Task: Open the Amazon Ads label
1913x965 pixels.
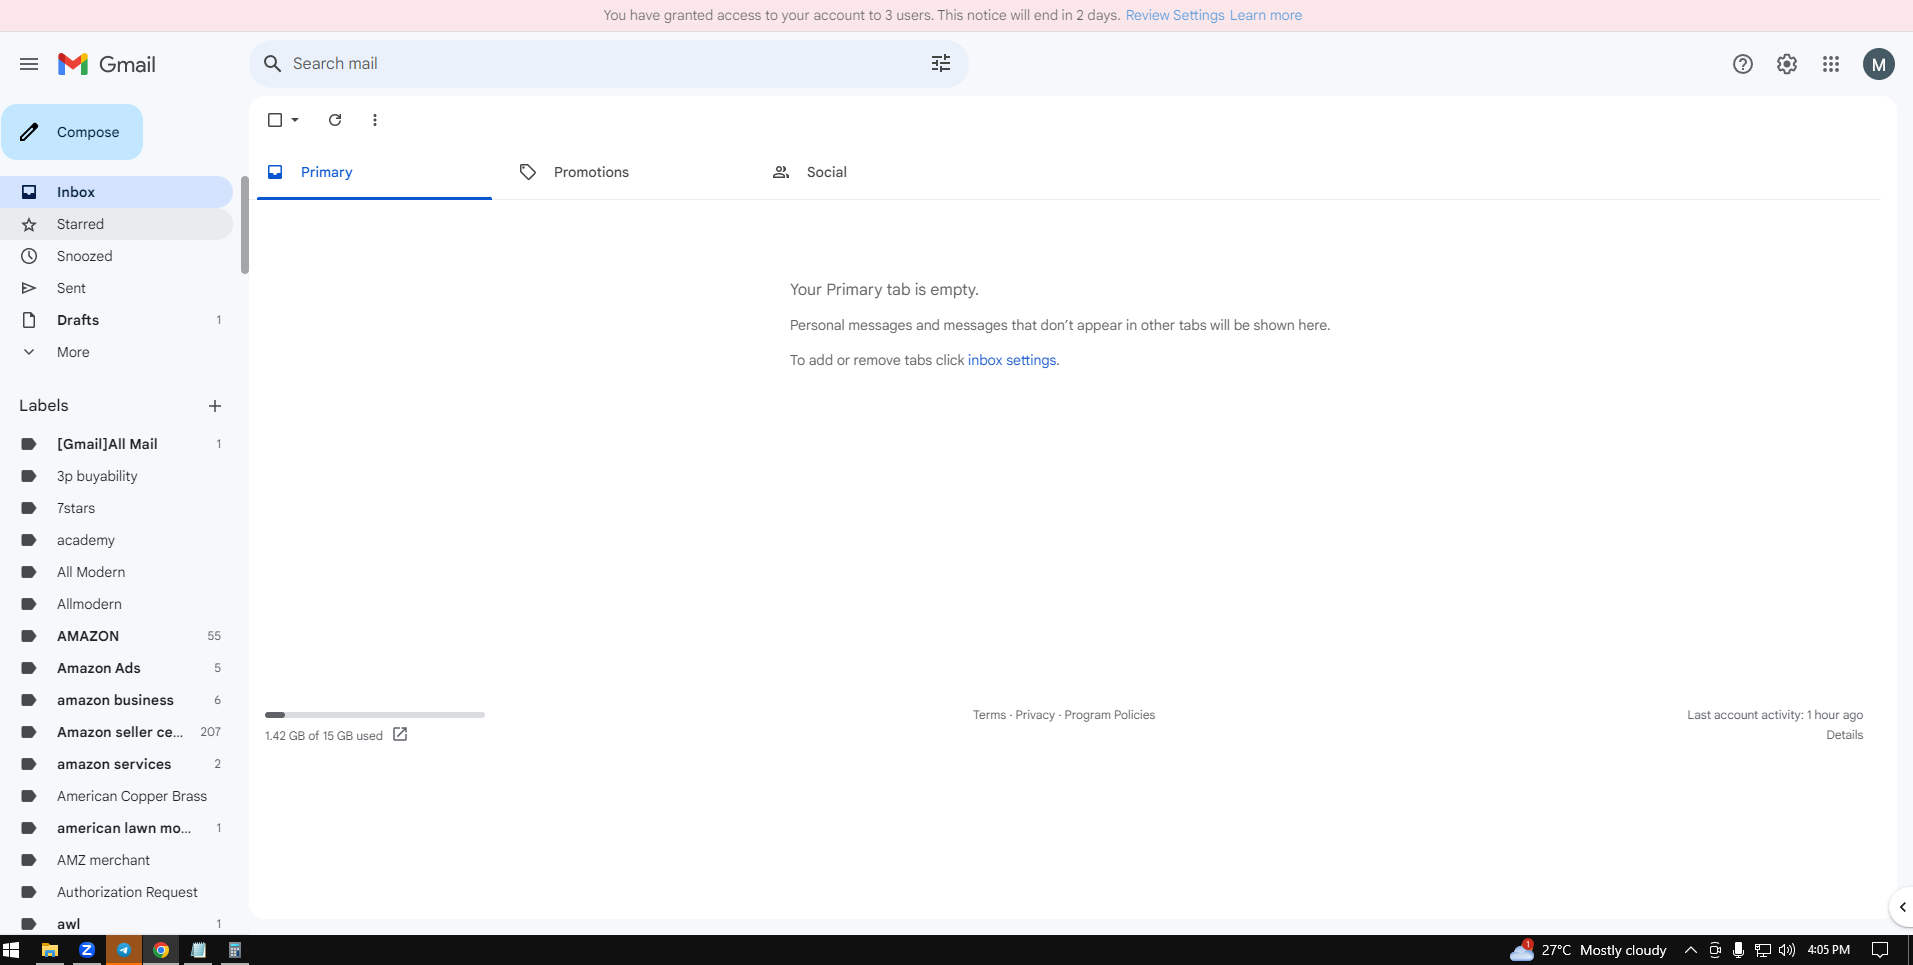Action: pos(116,668)
